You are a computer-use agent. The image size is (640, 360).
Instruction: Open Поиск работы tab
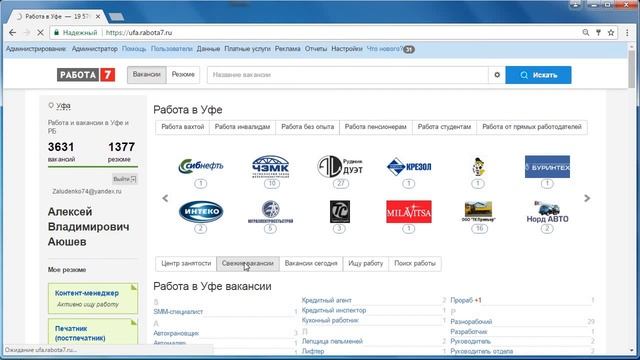click(x=415, y=264)
